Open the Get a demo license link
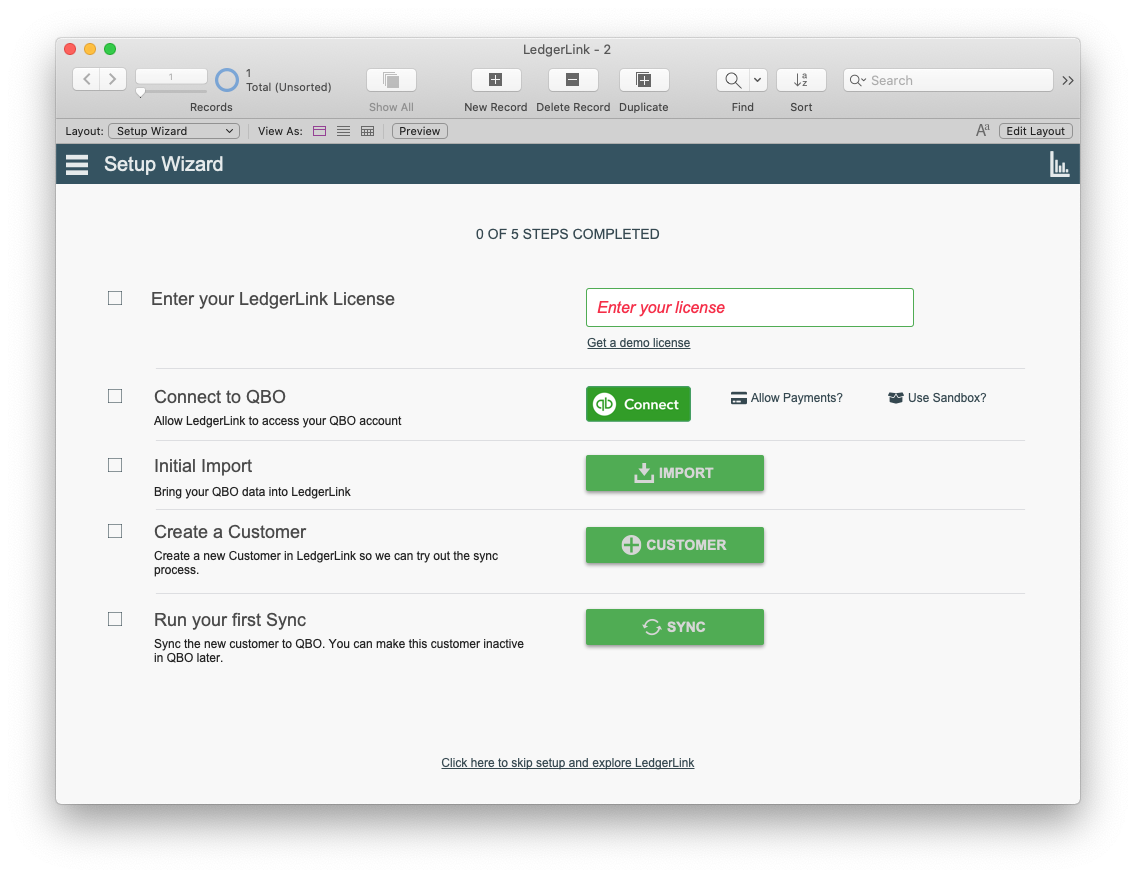Image resolution: width=1136 pixels, height=878 pixels. tap(638, 343)
